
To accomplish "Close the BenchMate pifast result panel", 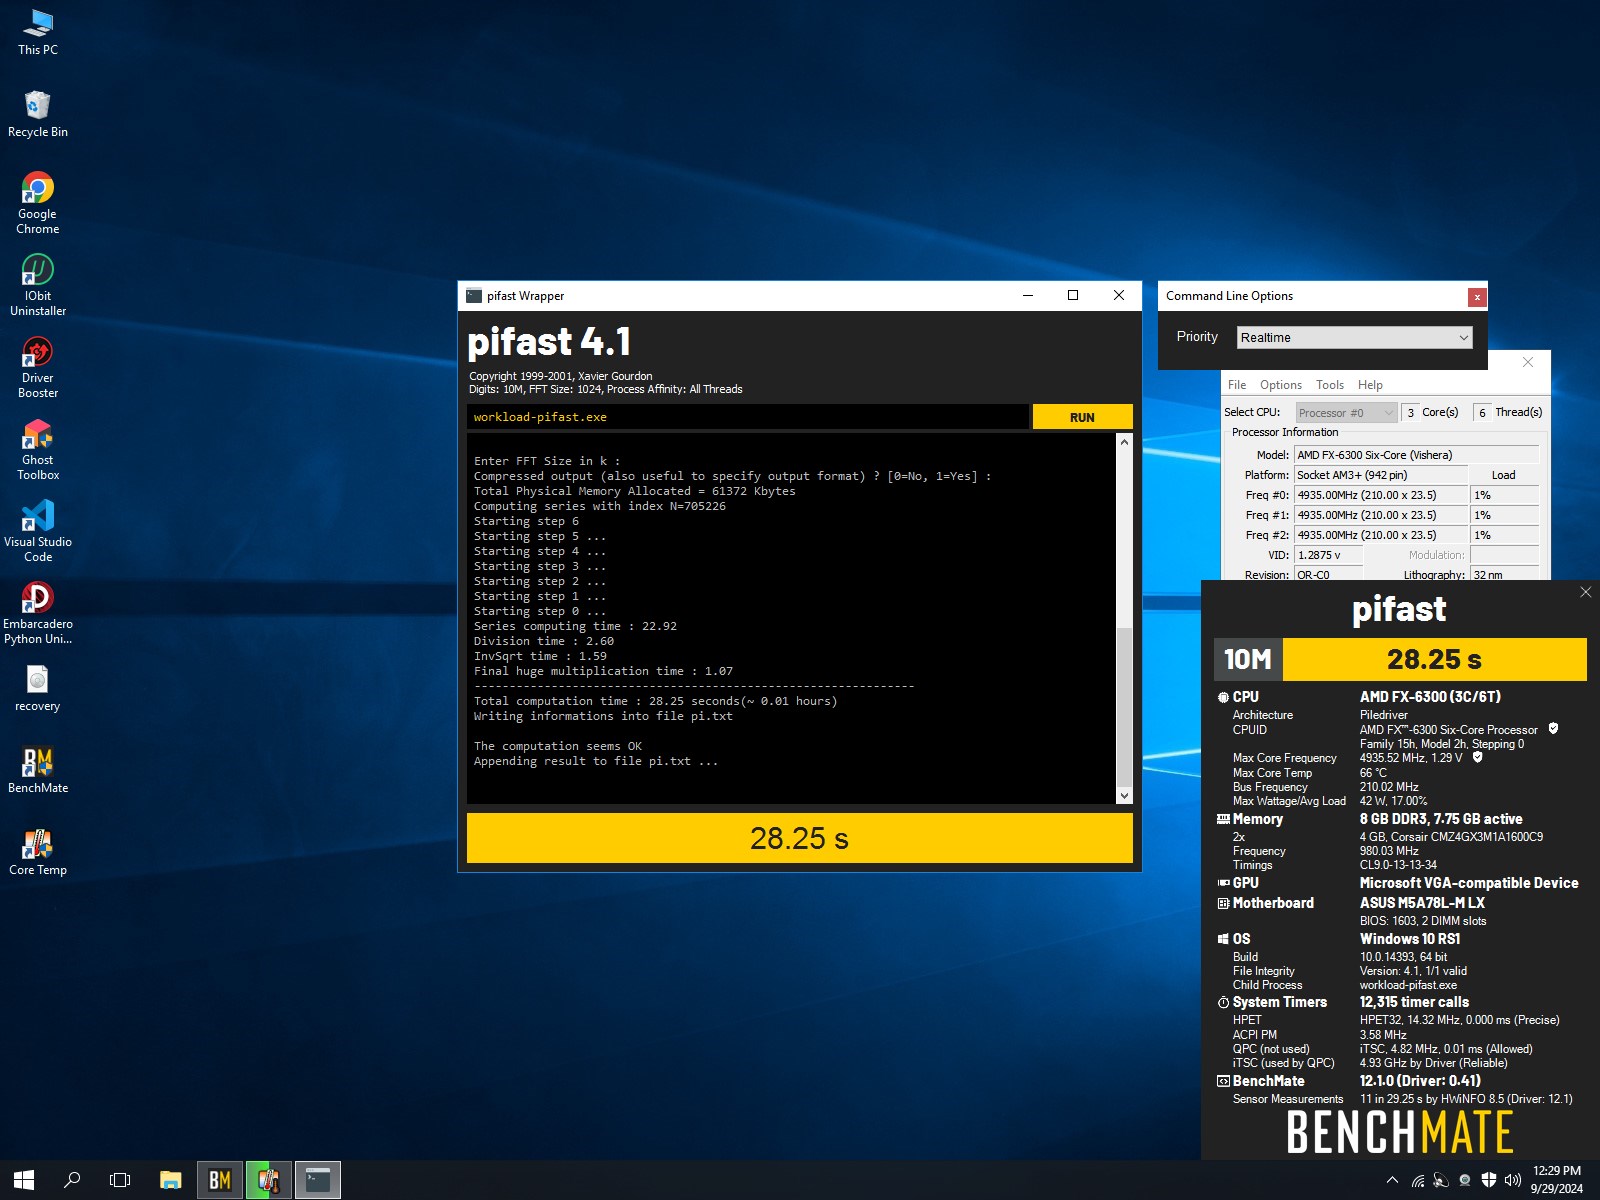I will (1585, 592).
